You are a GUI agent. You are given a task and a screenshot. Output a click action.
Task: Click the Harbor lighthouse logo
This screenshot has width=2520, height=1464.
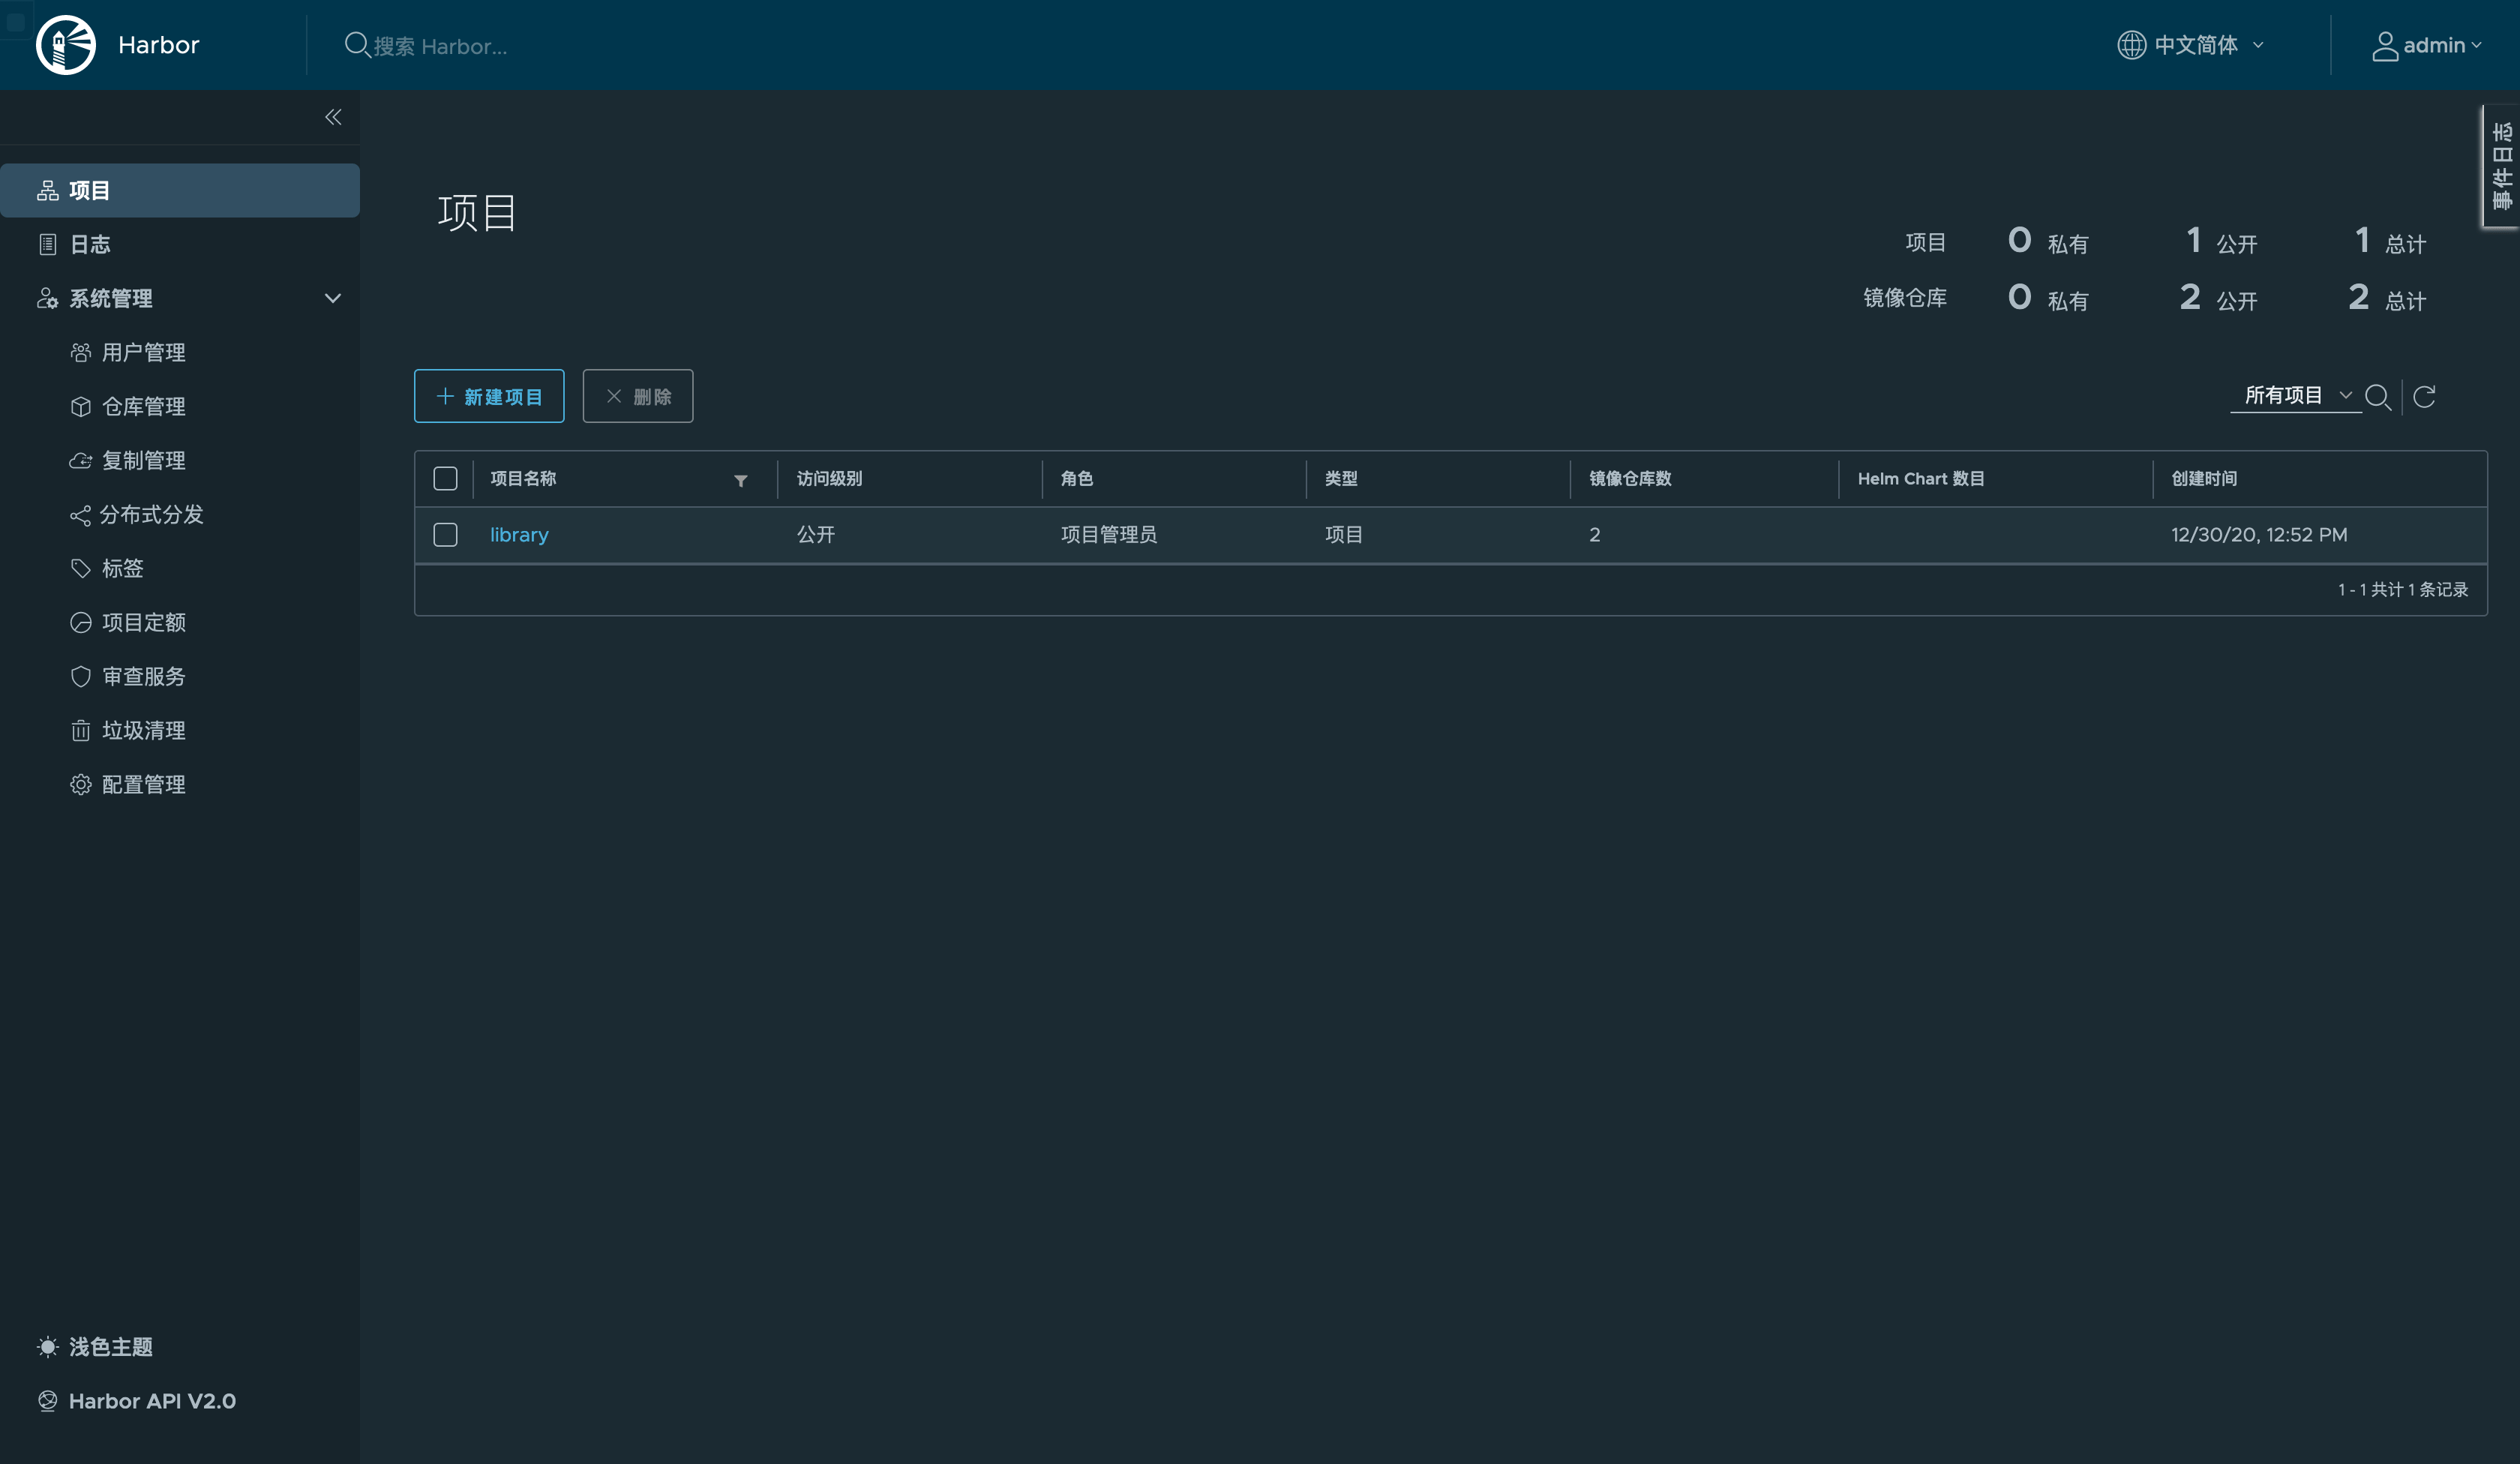(66, 45)
